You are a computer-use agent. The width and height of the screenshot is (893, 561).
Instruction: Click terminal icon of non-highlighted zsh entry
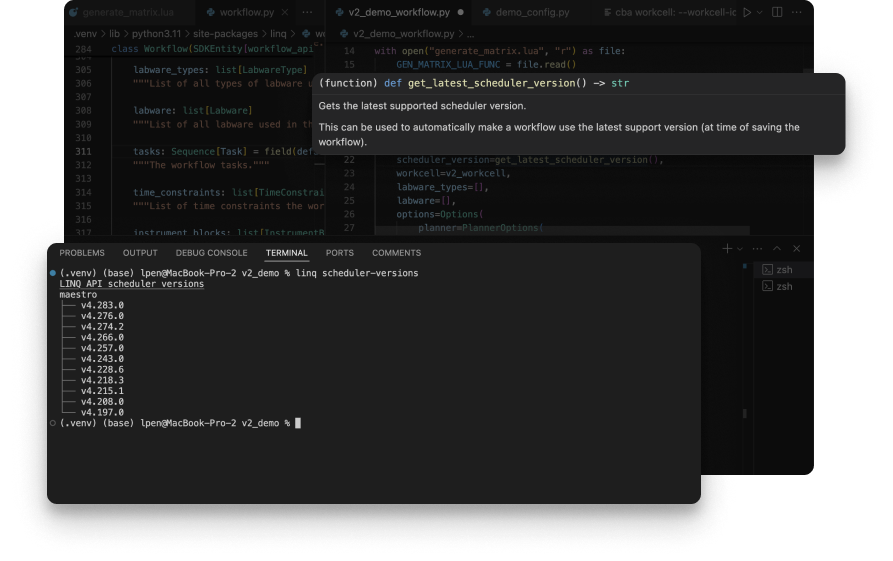[x=767, y=286]
